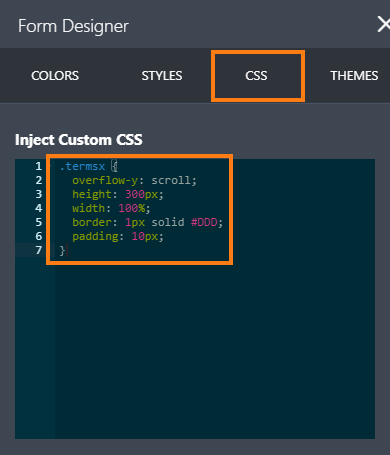390x455 pixels.
Task: Switch to the COLORS tab
Action: (x=55, y=76)
